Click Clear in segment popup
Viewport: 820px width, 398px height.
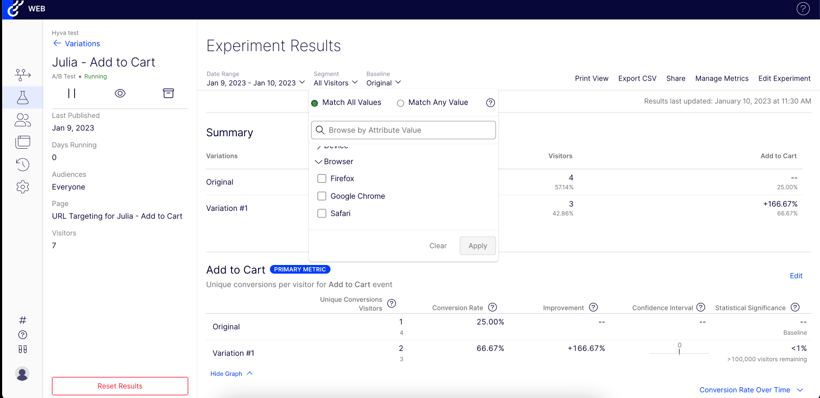click(438, 246)
